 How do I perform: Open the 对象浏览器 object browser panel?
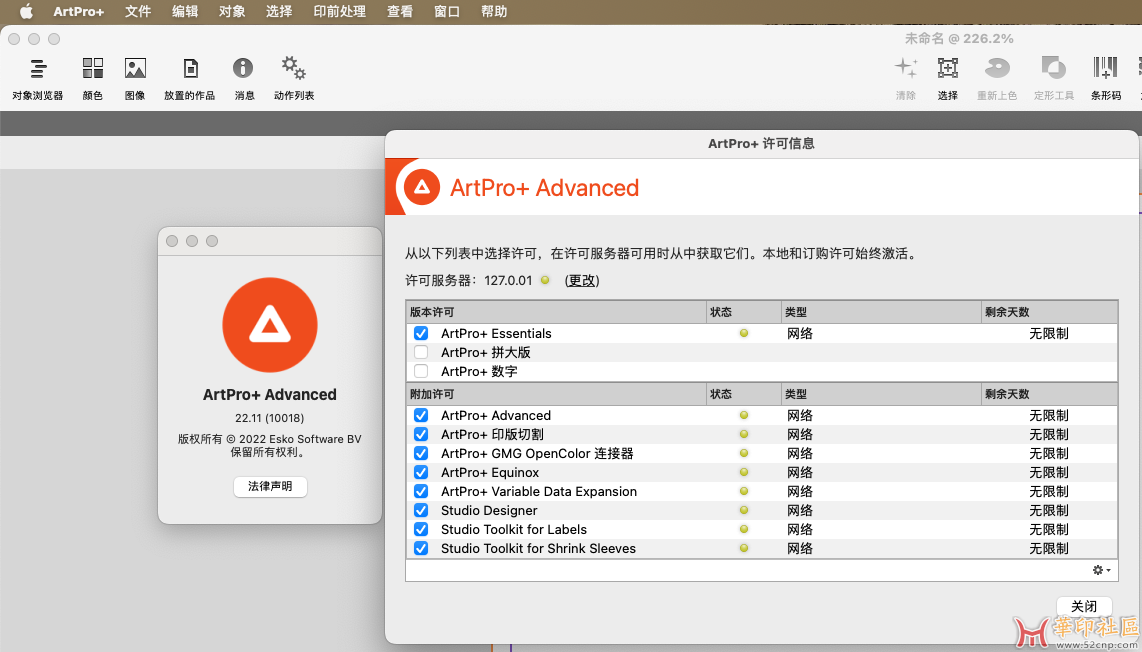click(38, 79)
